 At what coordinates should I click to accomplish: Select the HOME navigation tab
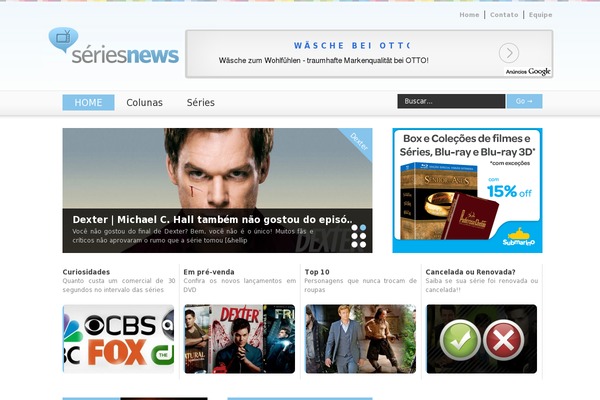(x=88, y=103)
